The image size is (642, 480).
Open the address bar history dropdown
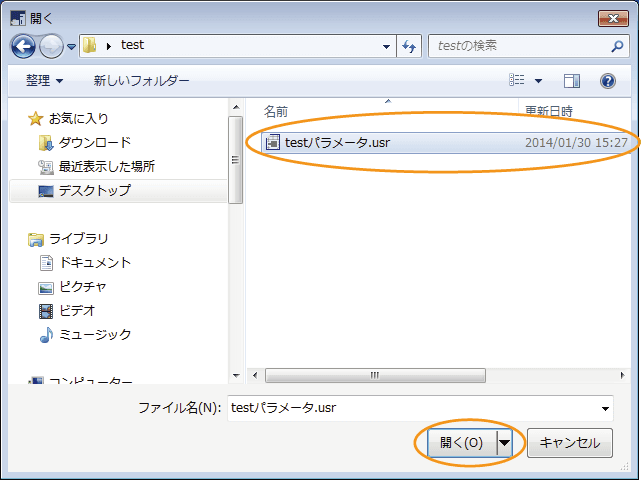pos(386,46)
